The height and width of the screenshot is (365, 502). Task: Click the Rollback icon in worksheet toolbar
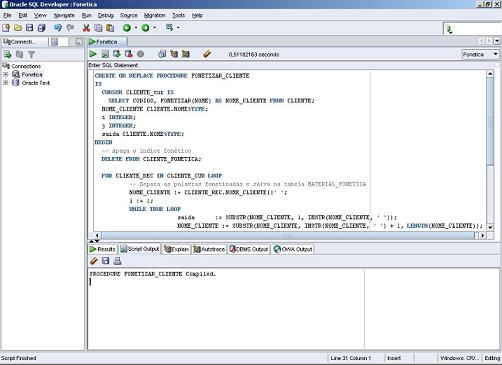[x=129, y=54]
